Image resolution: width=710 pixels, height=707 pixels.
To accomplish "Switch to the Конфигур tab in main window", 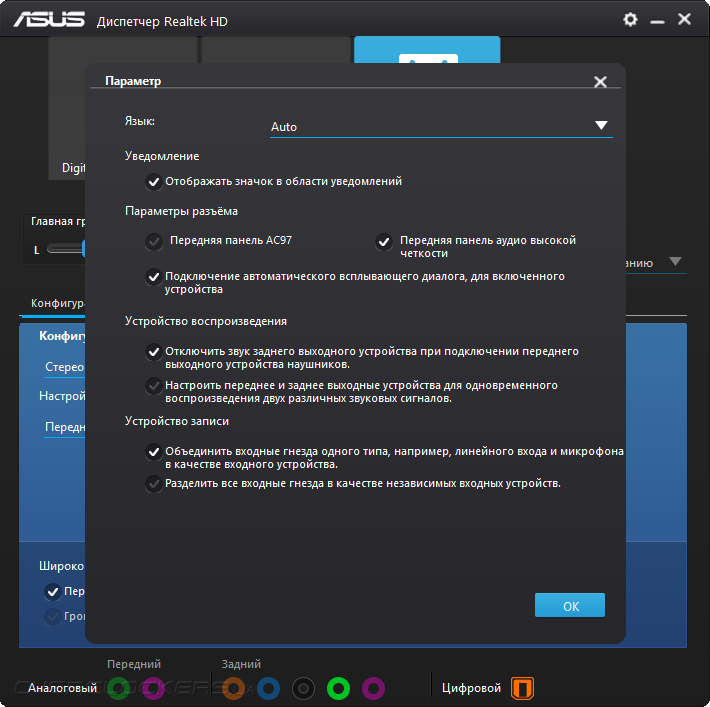I will pos(57,303).
